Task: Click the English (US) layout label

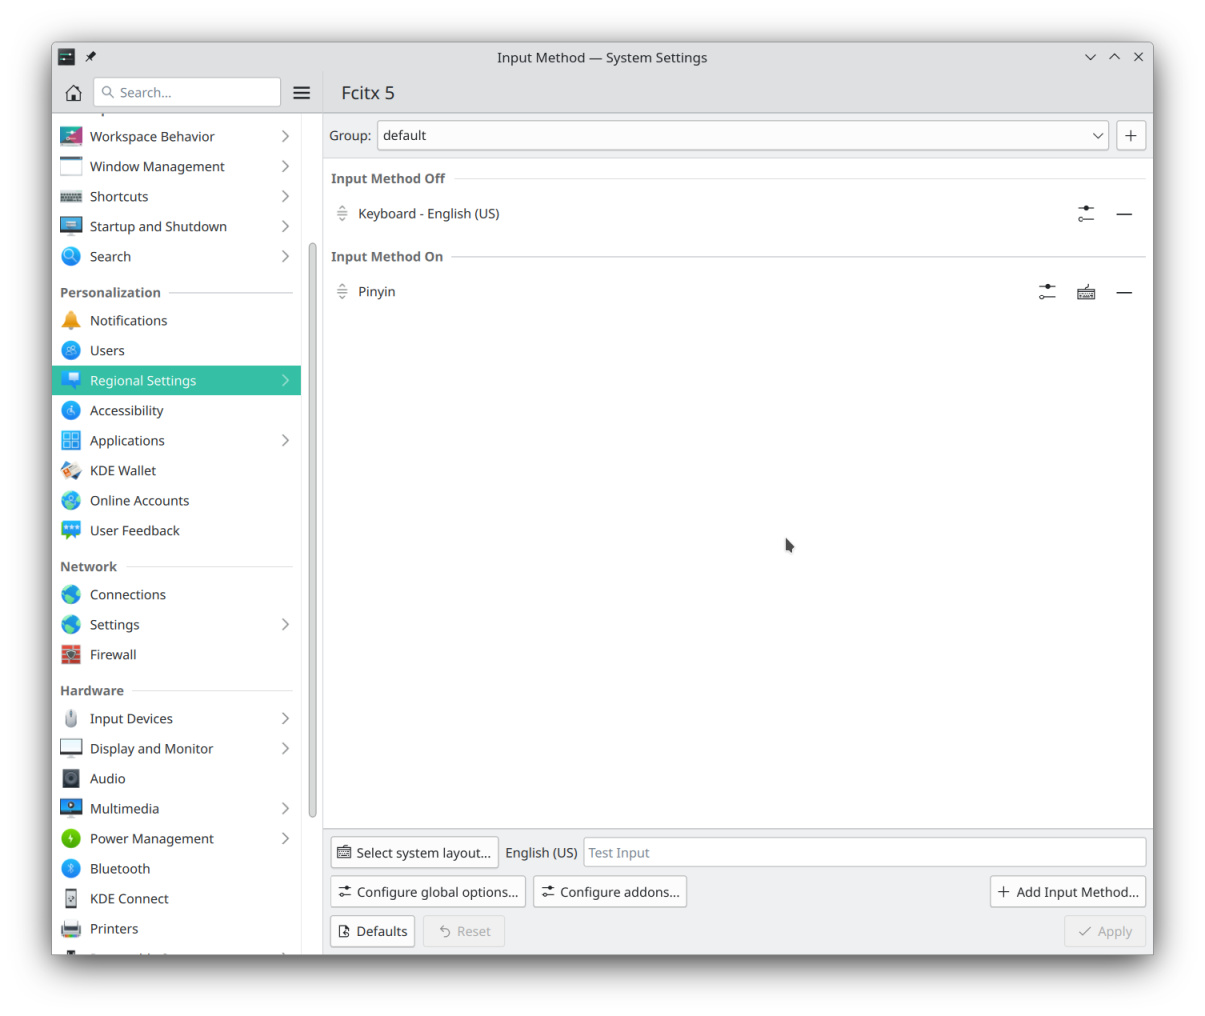Action: tap(541, 853)
